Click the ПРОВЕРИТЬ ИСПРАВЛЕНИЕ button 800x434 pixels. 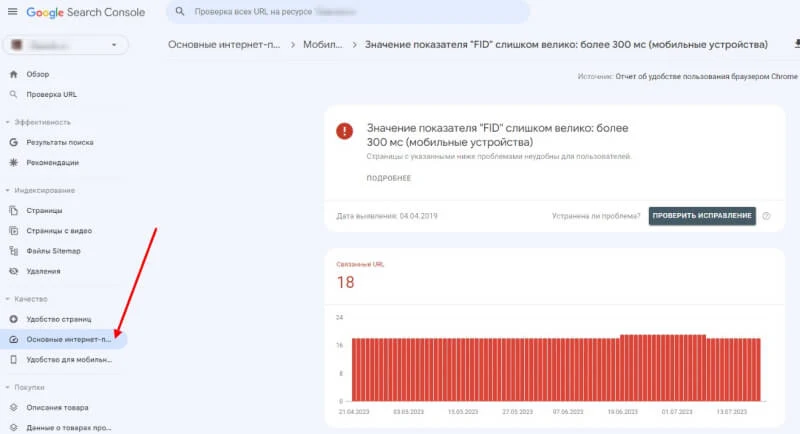click(x=702, y=216)
